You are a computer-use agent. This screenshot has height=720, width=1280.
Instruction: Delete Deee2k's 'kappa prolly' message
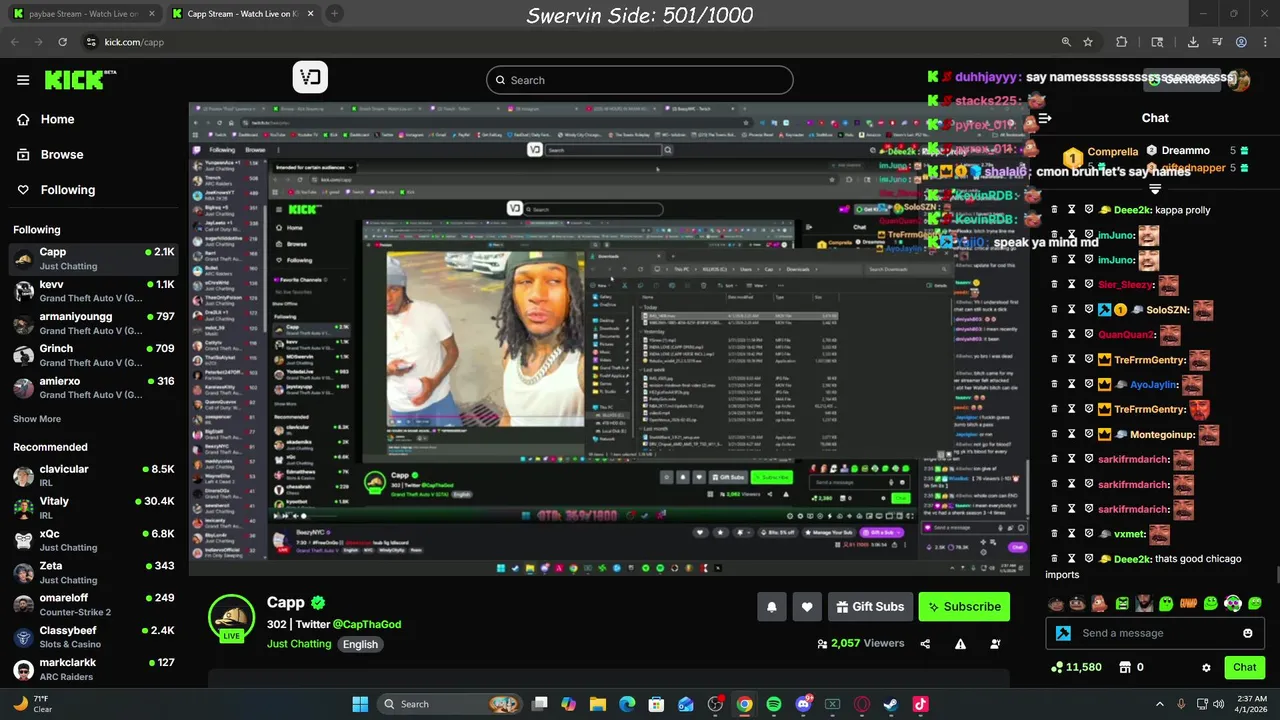click(1054, 210)
